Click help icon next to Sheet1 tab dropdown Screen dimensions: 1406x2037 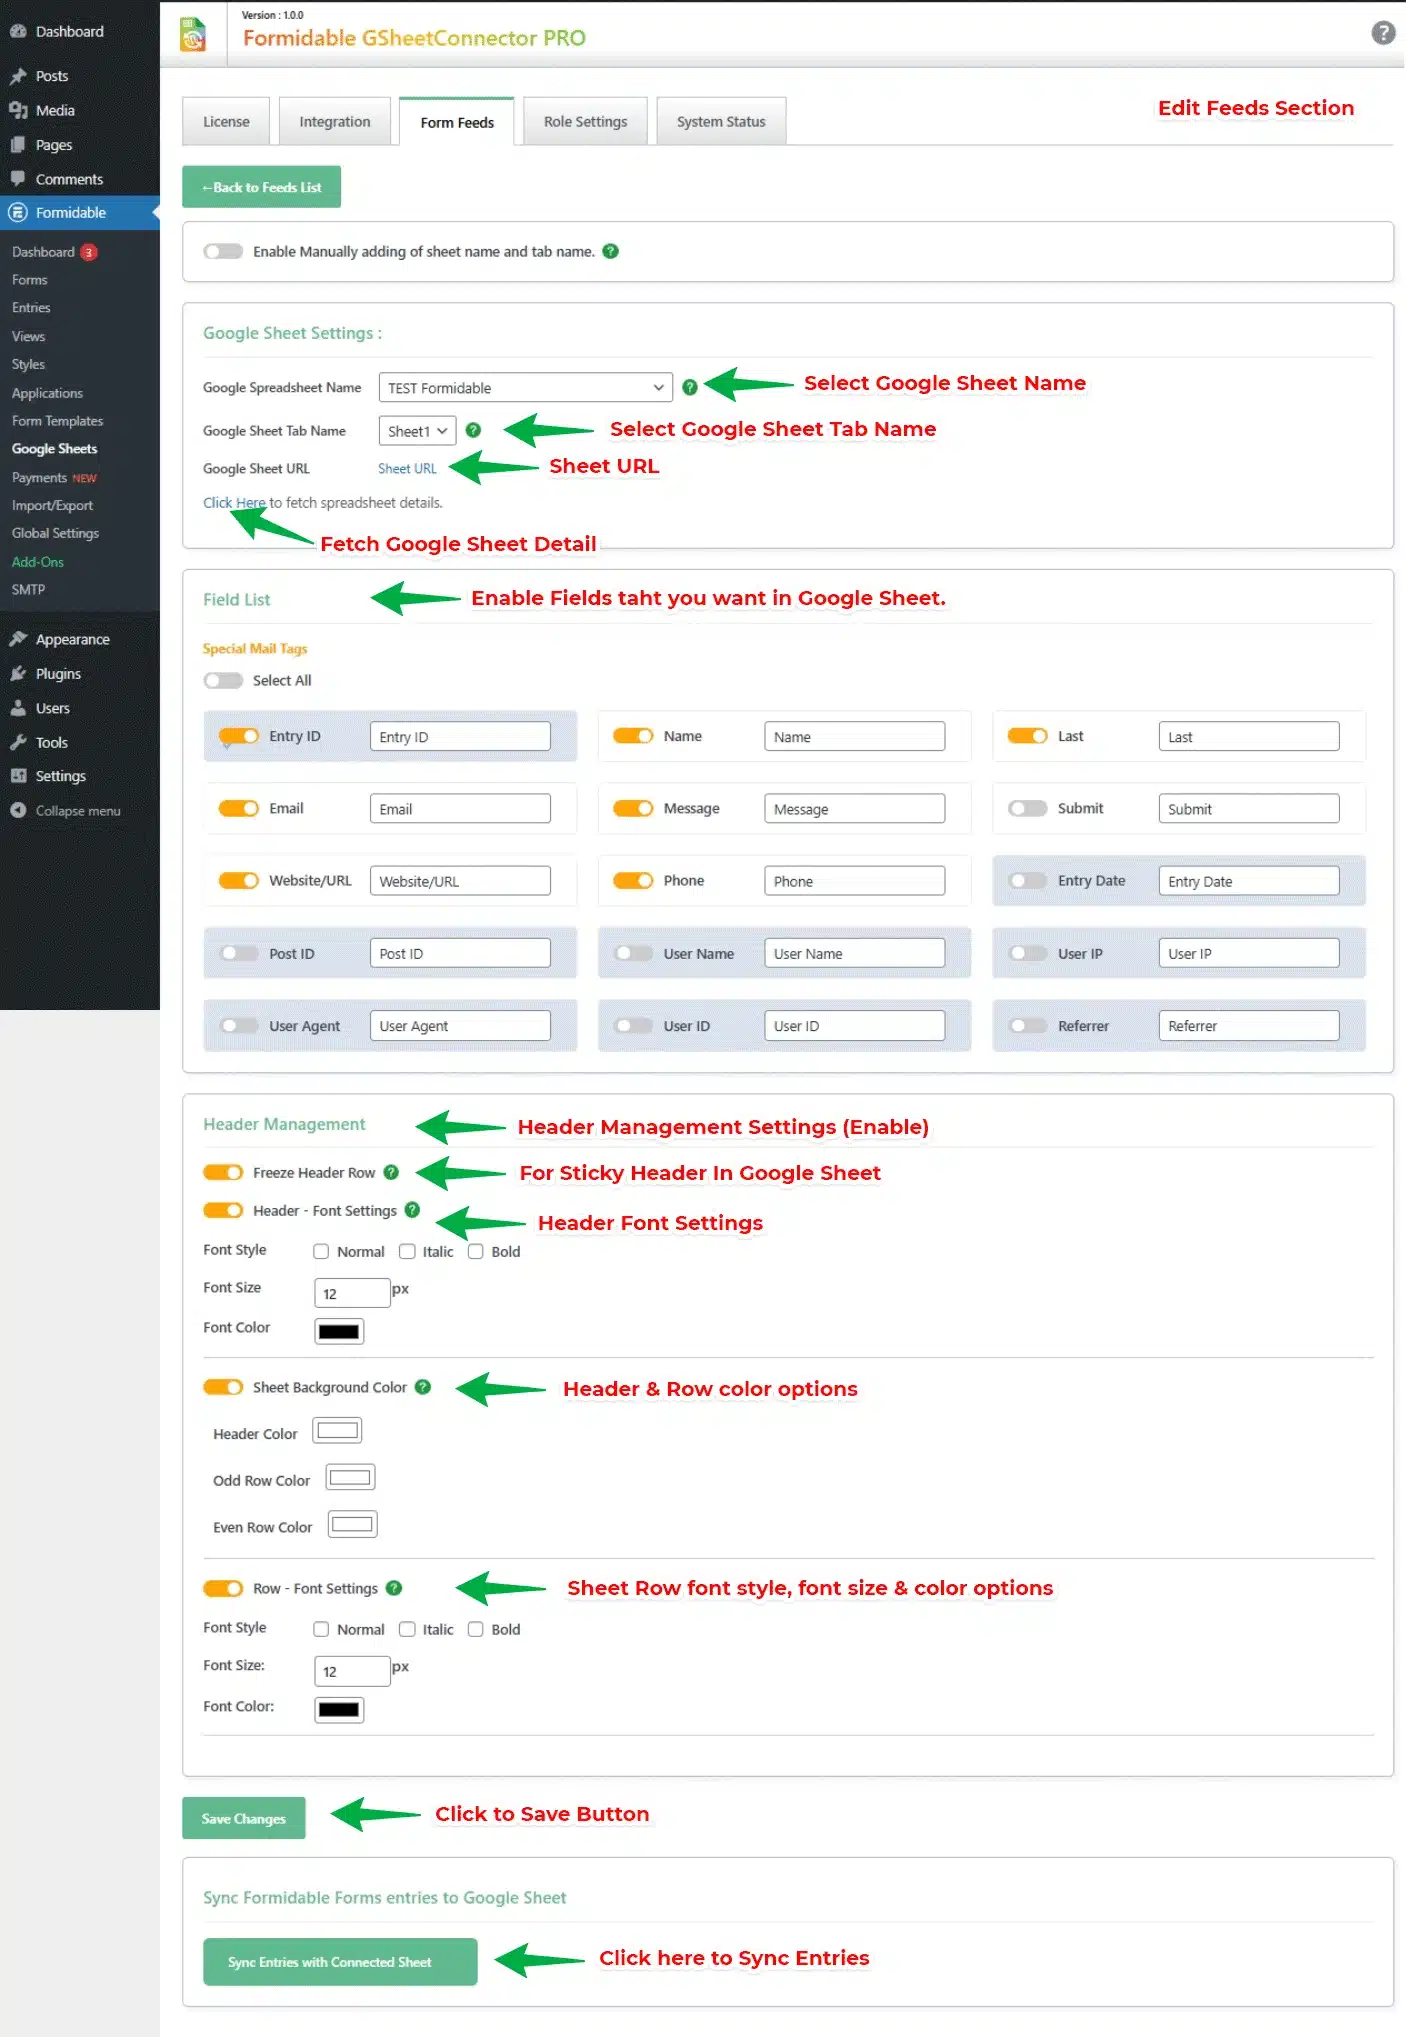(474, 430)
